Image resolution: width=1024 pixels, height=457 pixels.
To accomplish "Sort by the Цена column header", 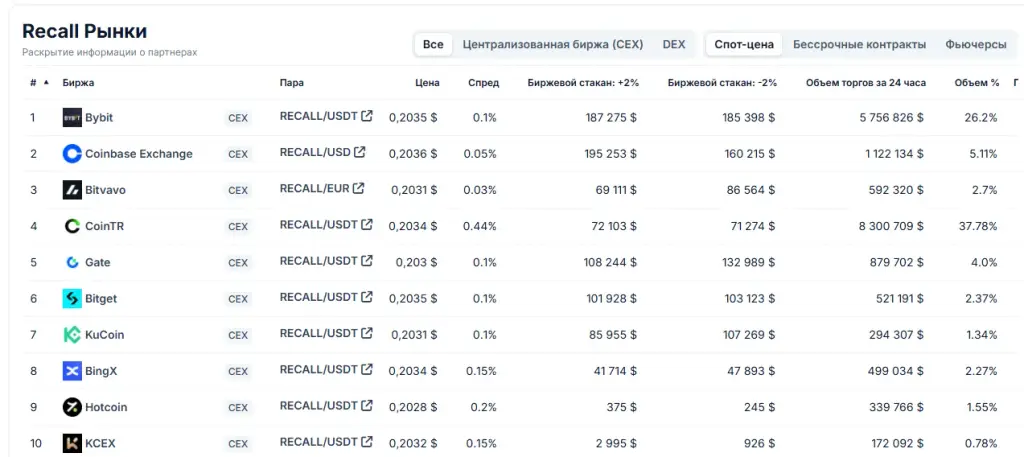I will pyautogui.click(x=427, y=83).
